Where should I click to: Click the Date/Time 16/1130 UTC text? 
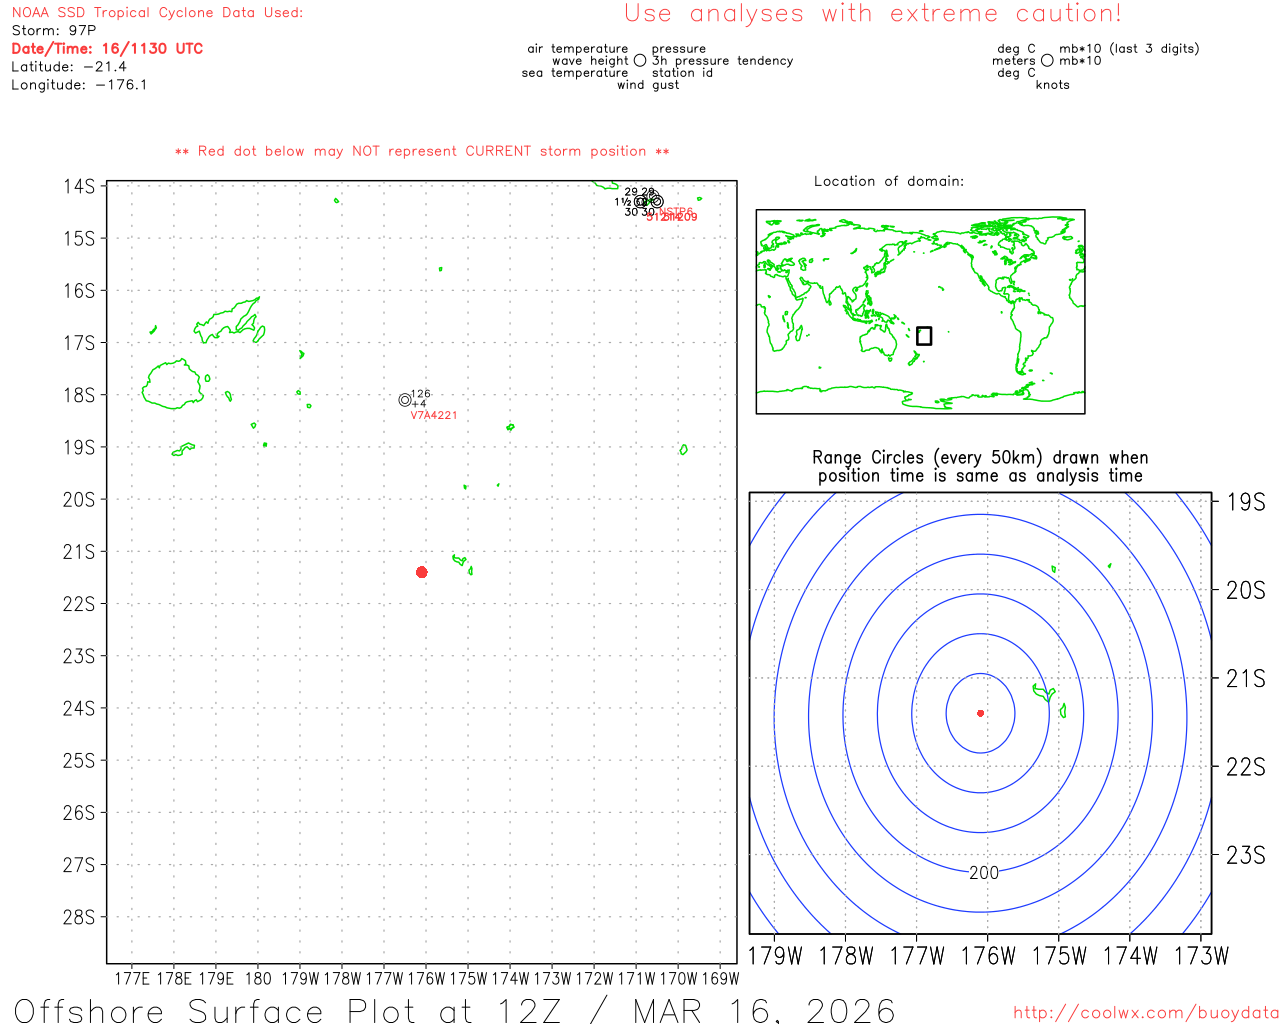click(107, 49)
